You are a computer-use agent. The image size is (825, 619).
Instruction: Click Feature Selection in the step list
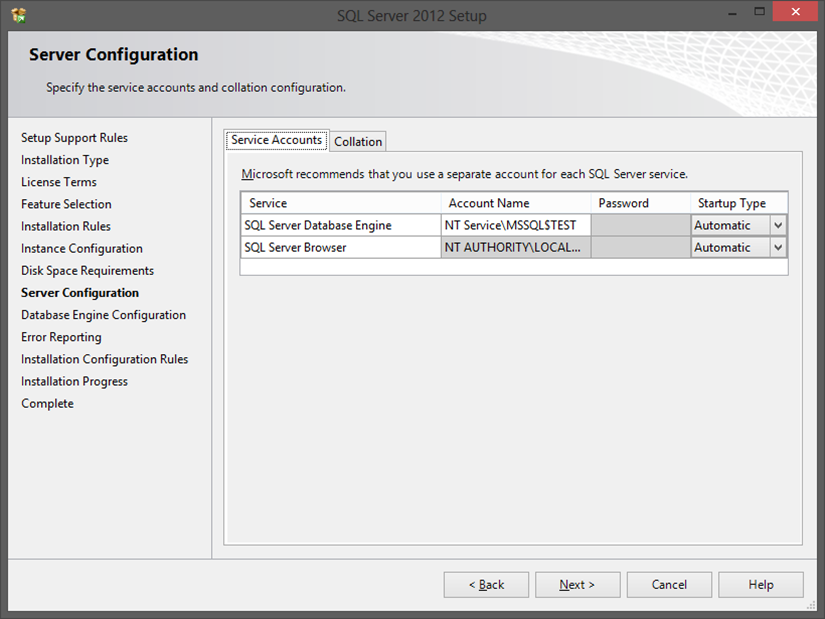(x=66, y=204)
